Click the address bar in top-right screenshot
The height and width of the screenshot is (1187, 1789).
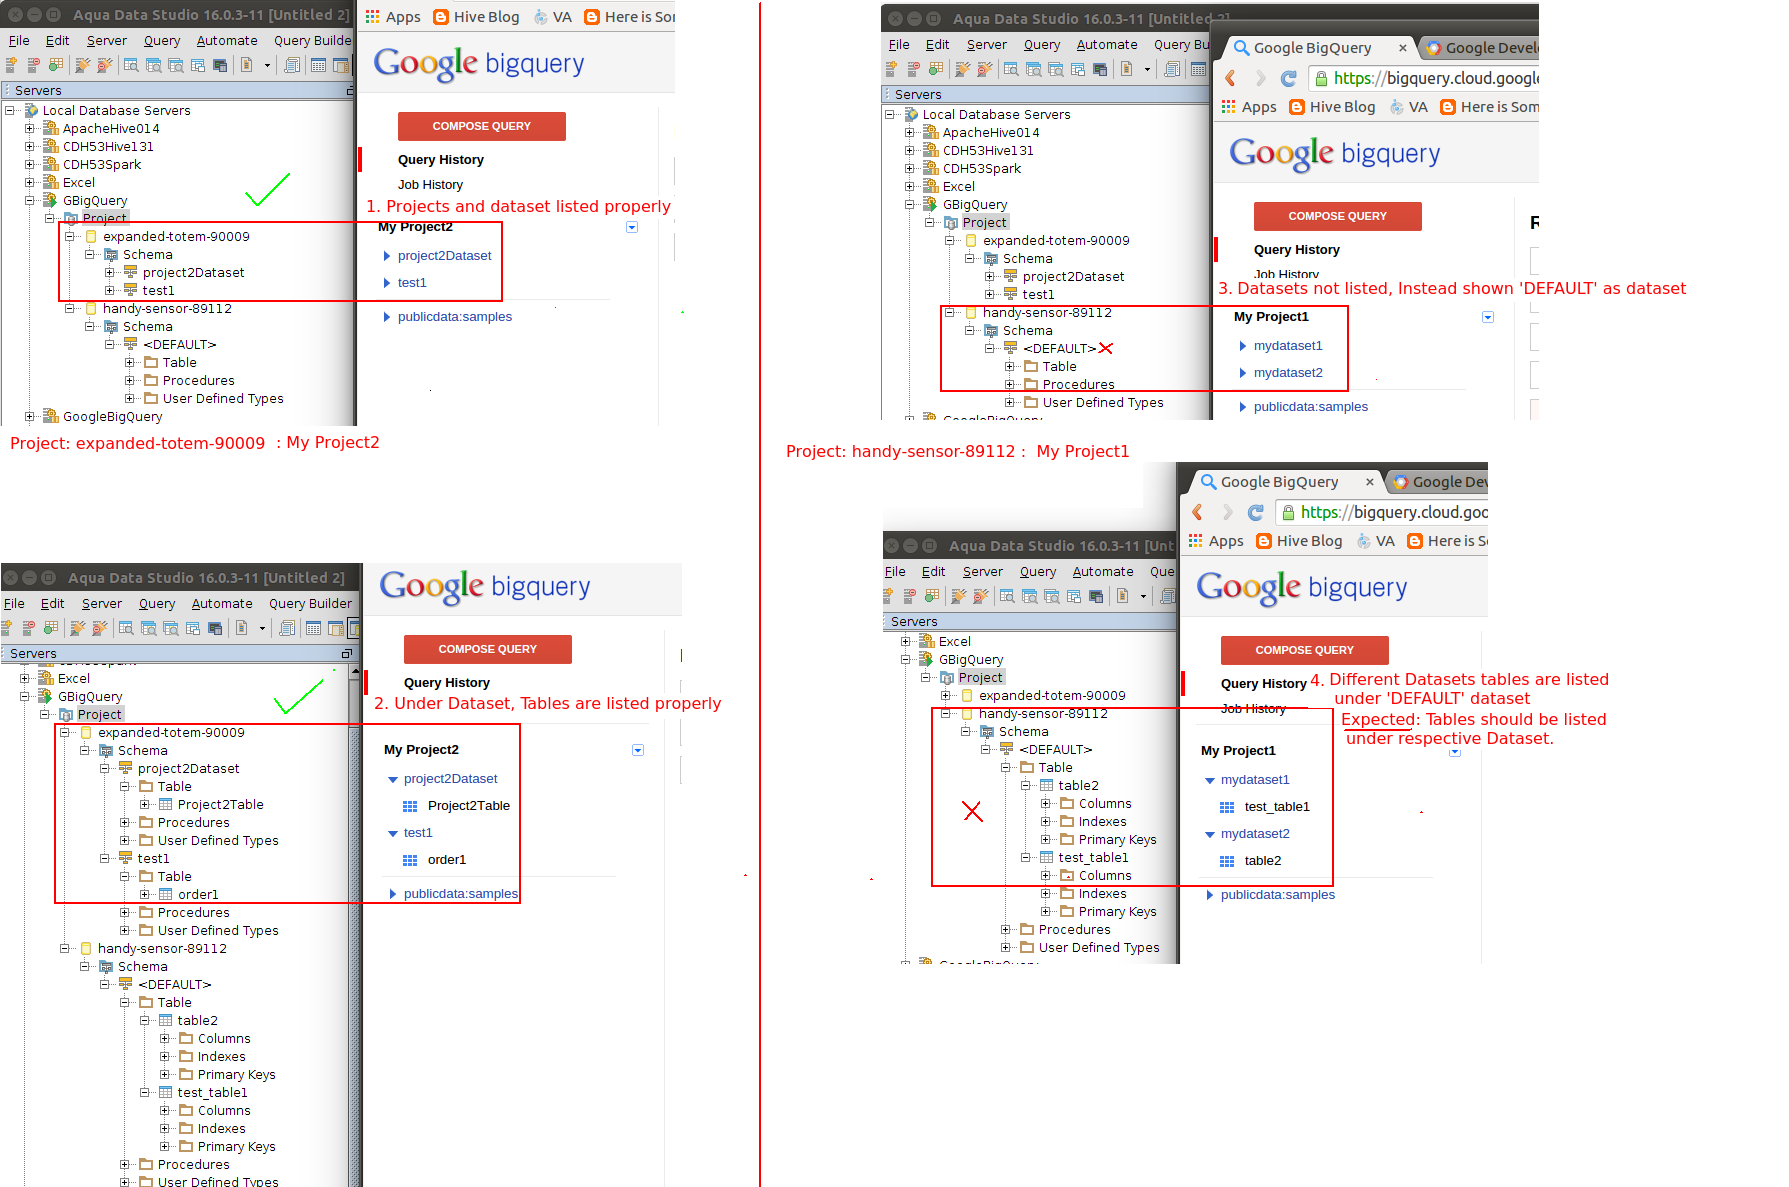point(1423,78)
